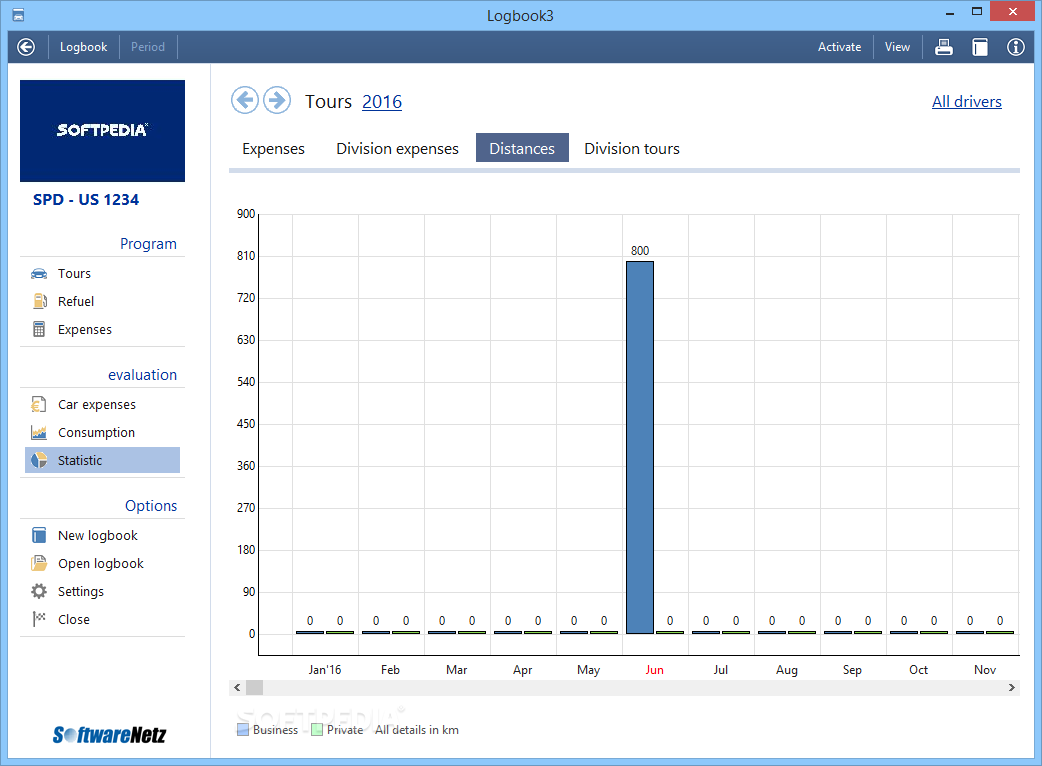Viewport: 1042px width, 766px height.
Task: Click the Open logbook folder icon
Action: point(39,563)
